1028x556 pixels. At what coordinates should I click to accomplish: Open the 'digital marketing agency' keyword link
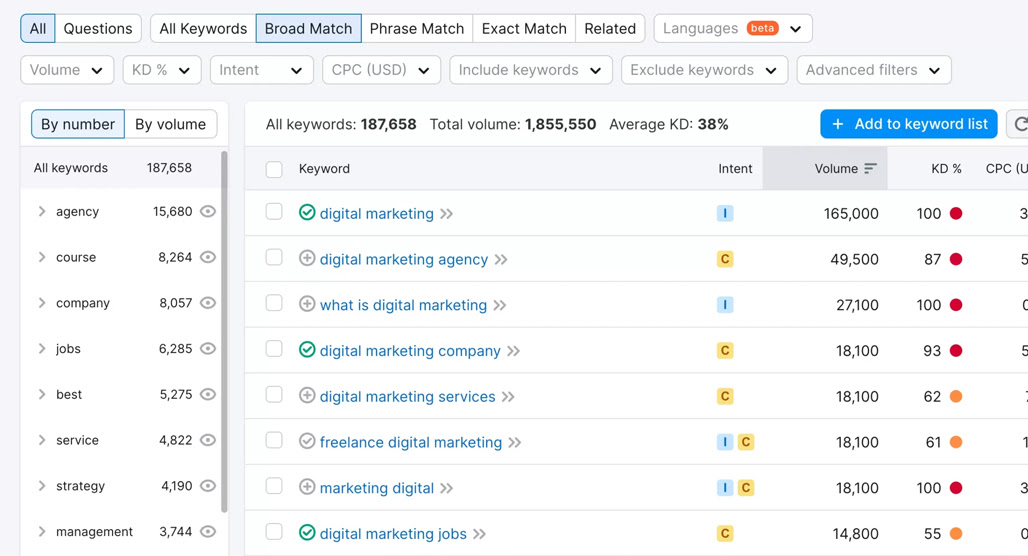point(404,260)
